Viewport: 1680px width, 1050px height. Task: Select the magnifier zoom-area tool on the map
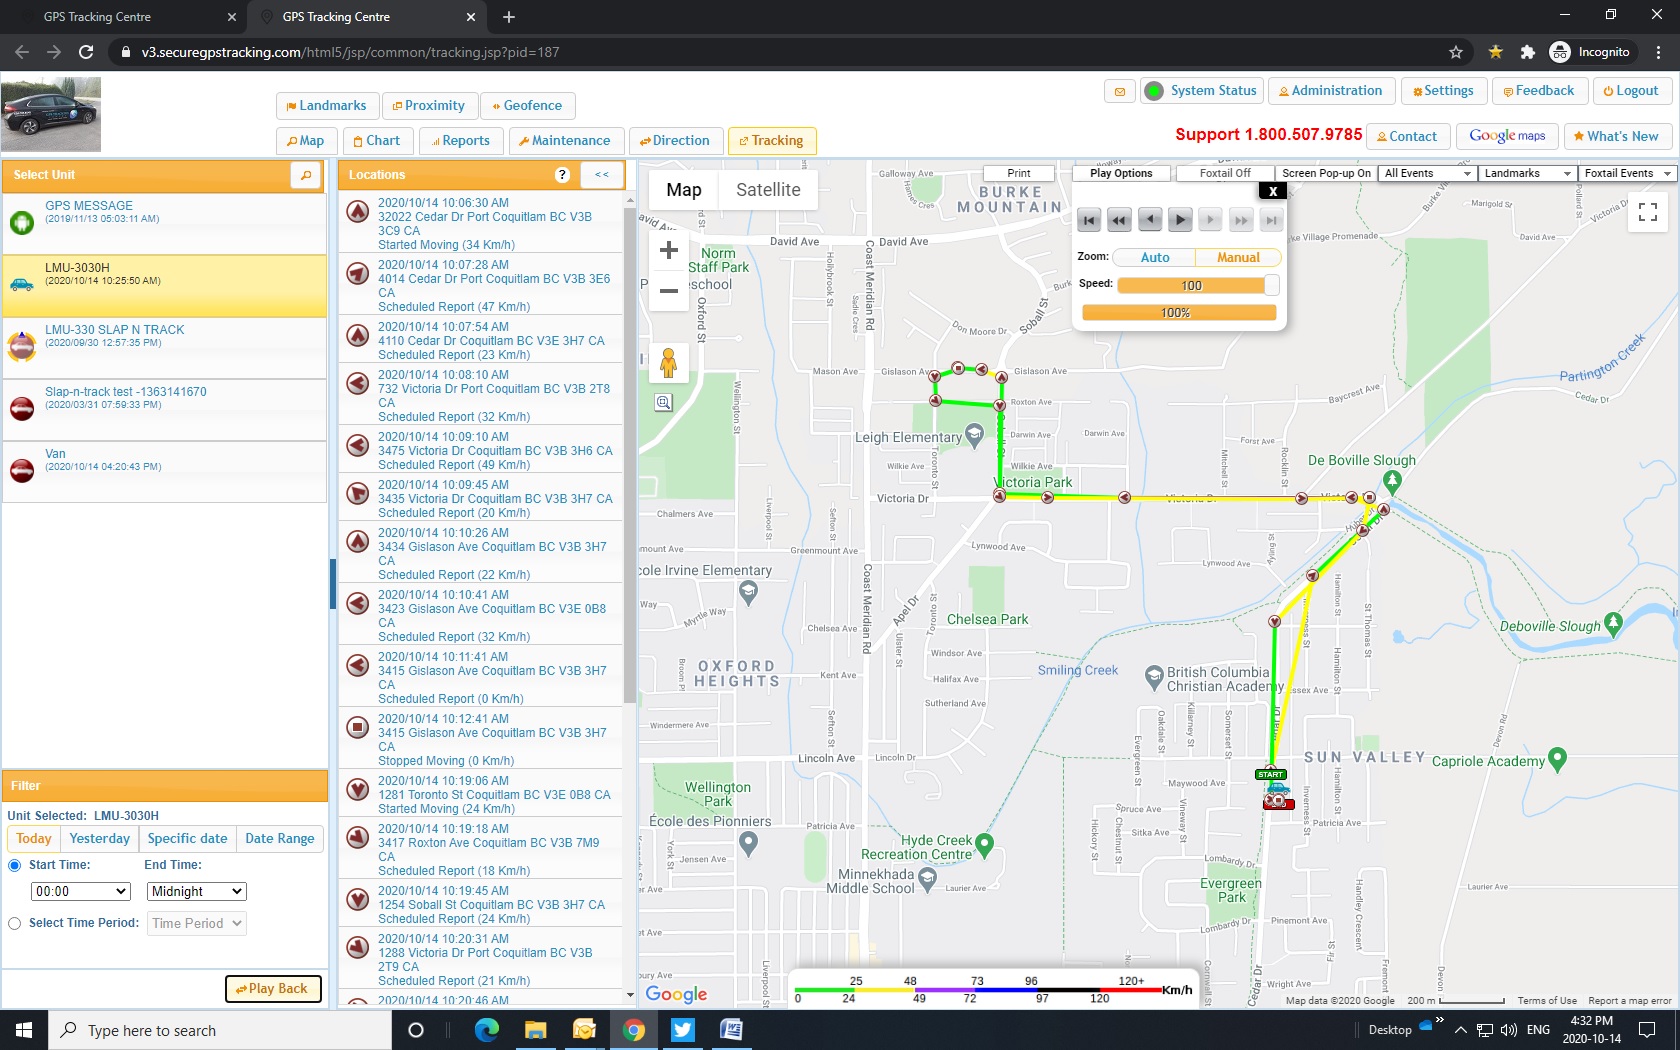661,403
